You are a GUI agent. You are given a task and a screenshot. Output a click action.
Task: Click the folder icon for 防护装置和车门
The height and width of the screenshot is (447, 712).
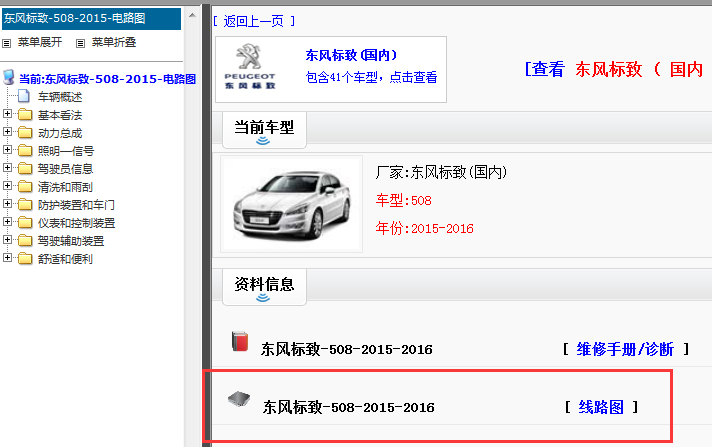[x=25, y=204]
